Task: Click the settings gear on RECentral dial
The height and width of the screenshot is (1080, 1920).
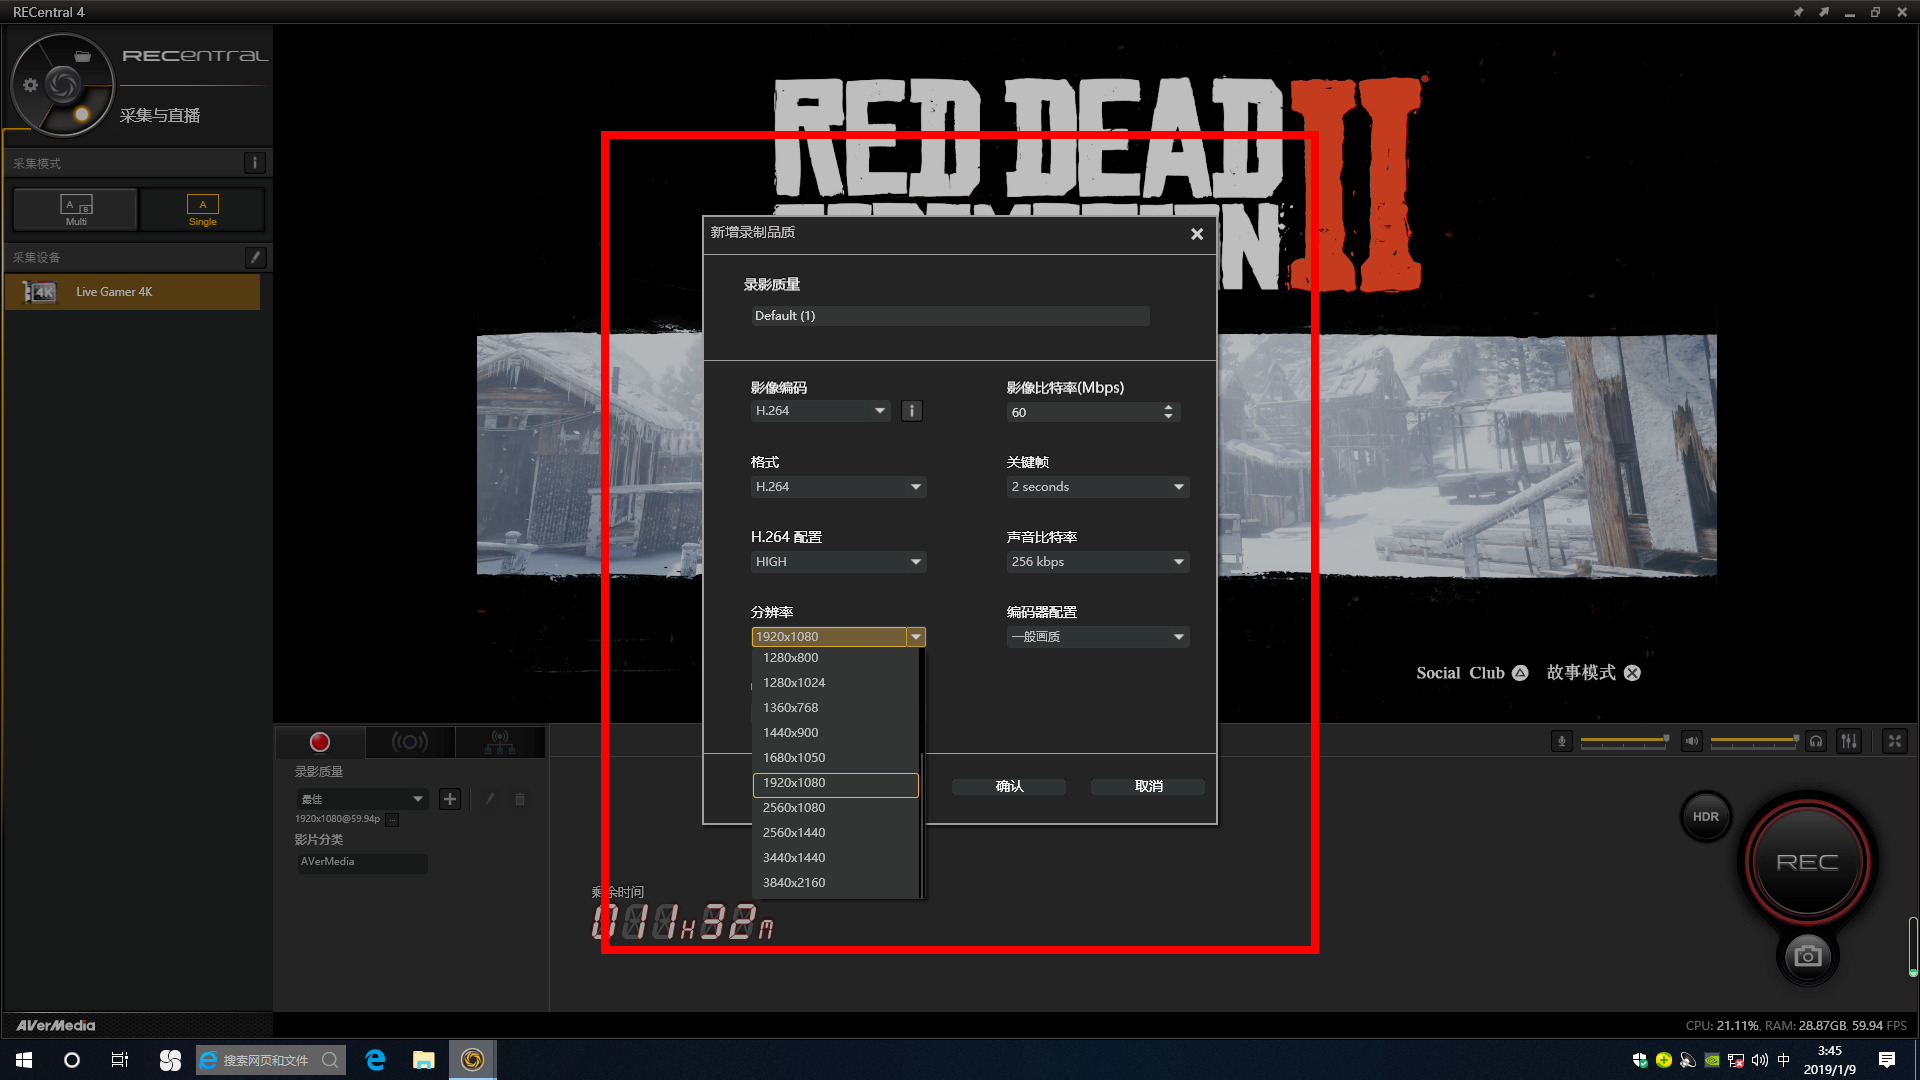Action: click(x=30, y=85)
